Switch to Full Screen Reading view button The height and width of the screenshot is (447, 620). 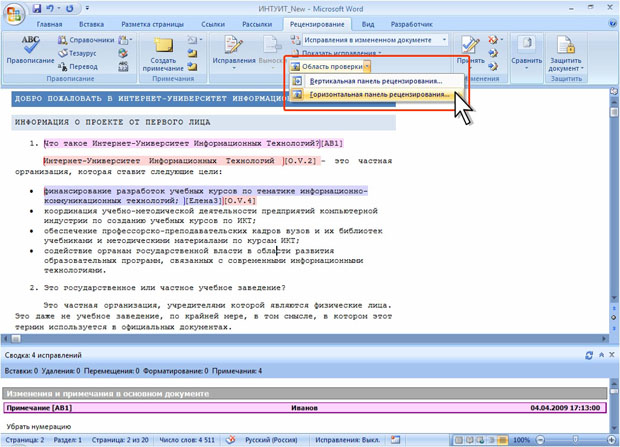coord(470,440)
